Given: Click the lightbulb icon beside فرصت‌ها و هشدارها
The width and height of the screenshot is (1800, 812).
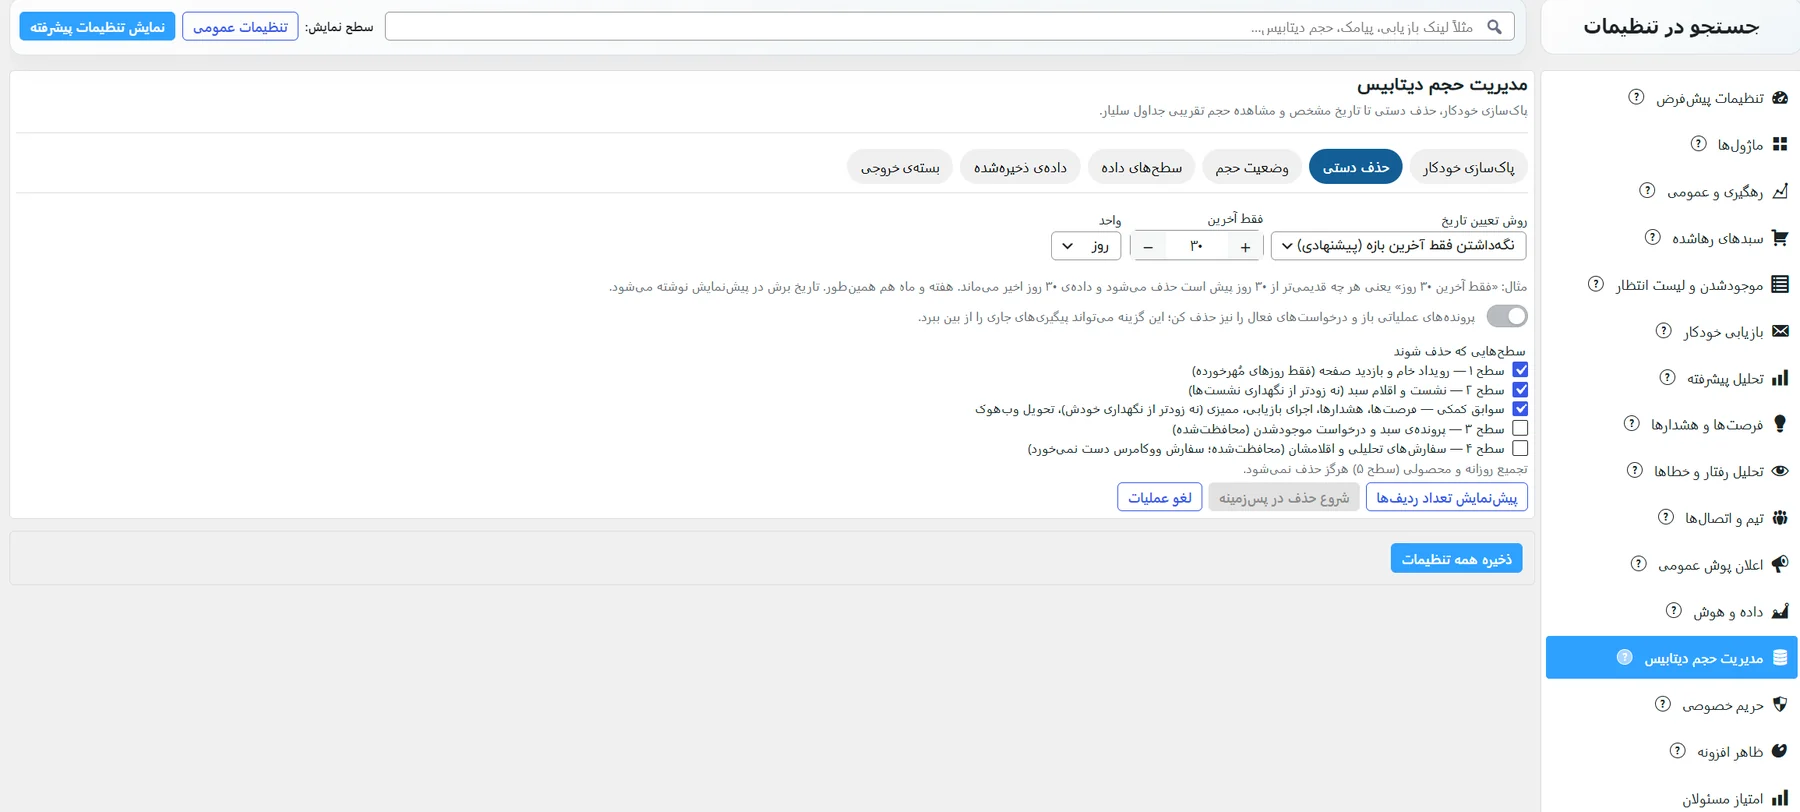Looking at the screenshot, I should pyautogui.click(x=1780, y=424).
